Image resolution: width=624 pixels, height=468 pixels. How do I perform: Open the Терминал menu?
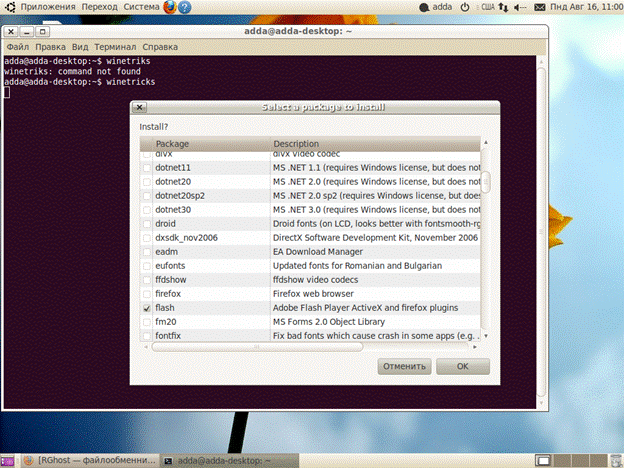(115, 47)
